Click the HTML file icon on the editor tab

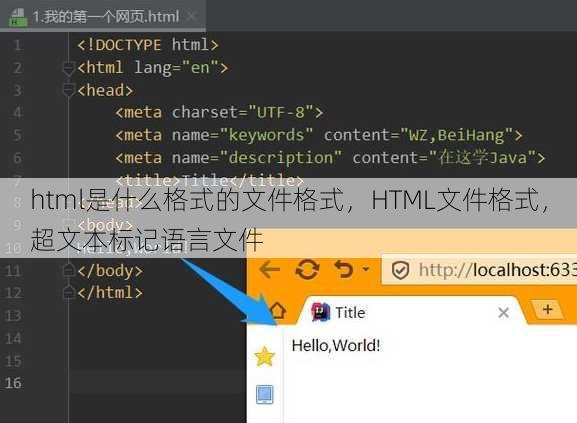click(18, 17)
